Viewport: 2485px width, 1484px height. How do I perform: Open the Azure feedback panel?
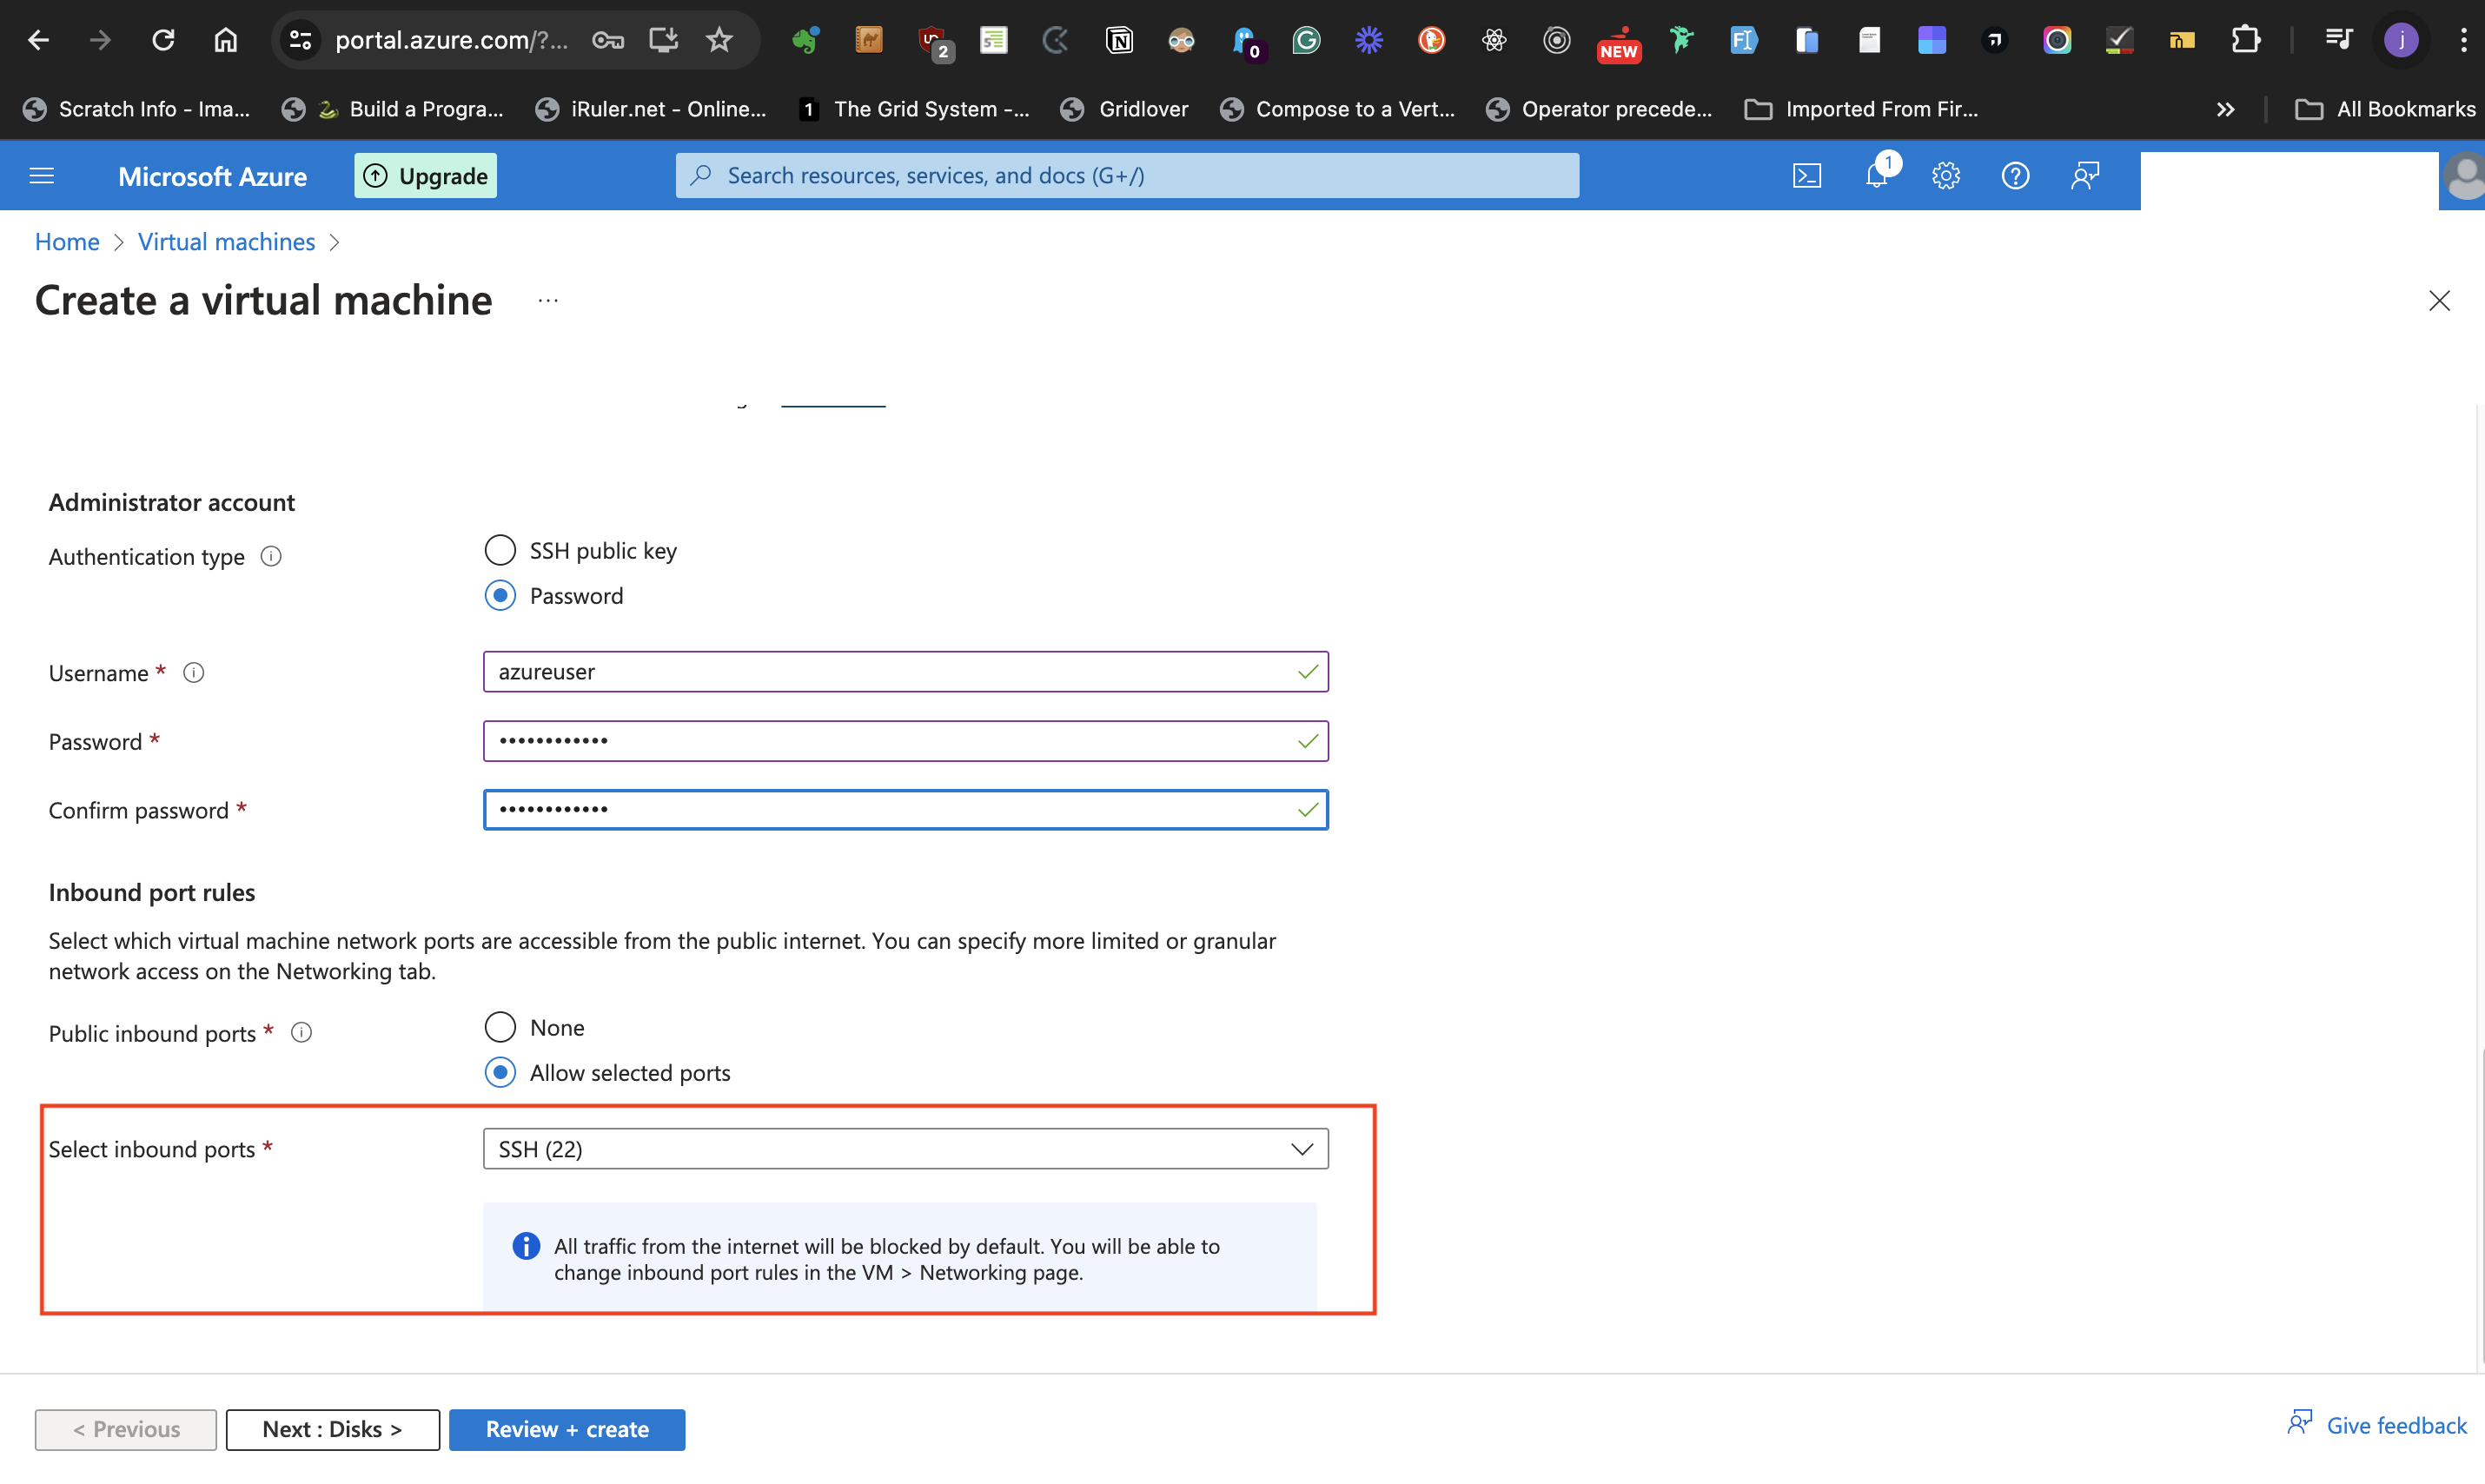pos(2086,175)
